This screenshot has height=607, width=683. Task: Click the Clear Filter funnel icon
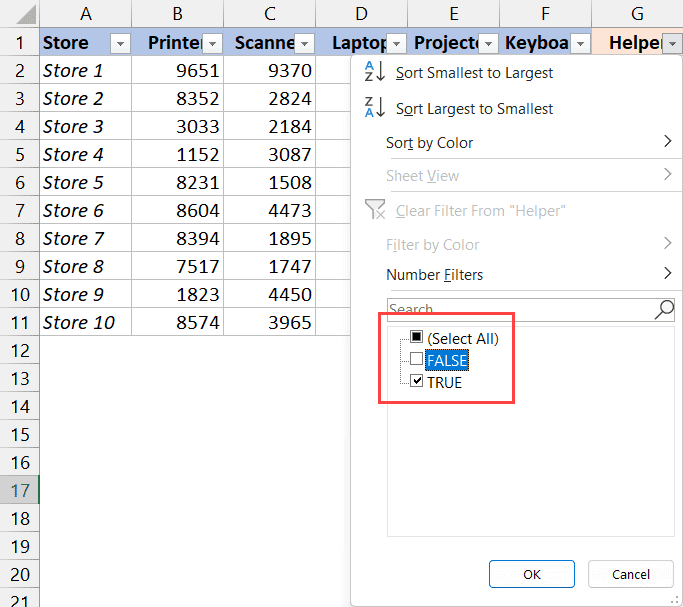click(x=375, y=210)
